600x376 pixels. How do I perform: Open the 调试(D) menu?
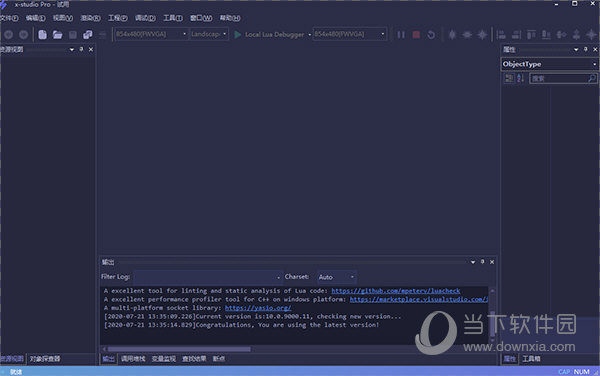pyautogui.click(x=145, y=18)
